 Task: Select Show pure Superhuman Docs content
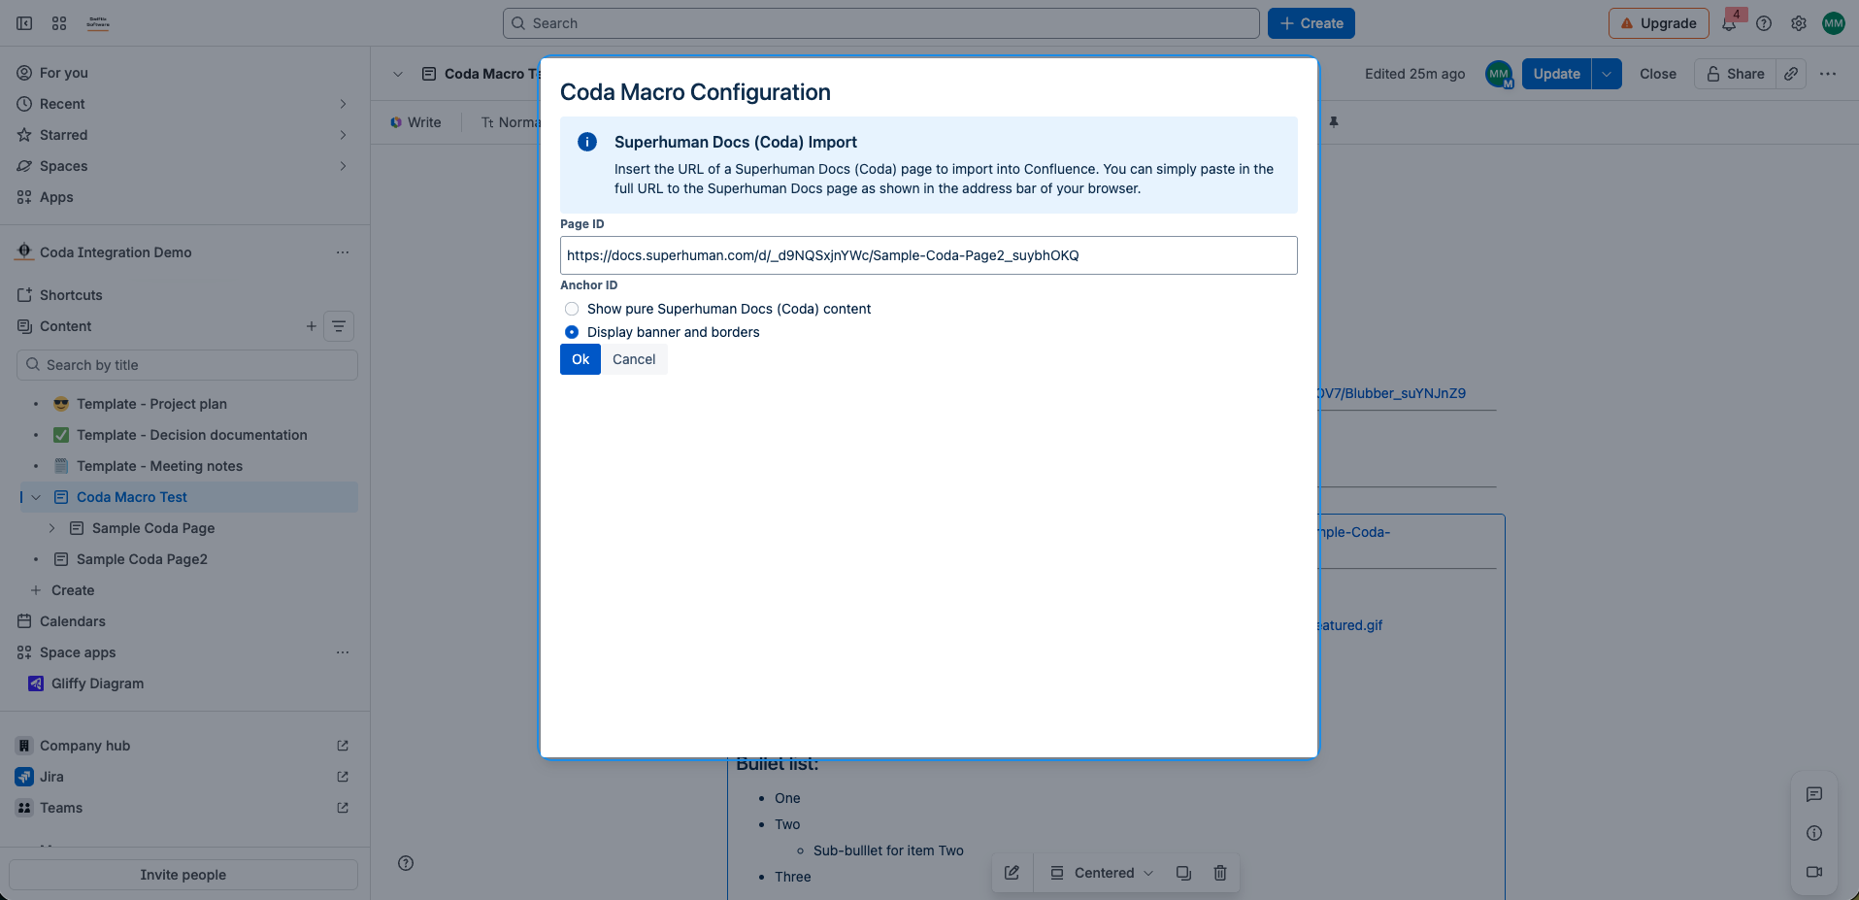tap(572, 309)
